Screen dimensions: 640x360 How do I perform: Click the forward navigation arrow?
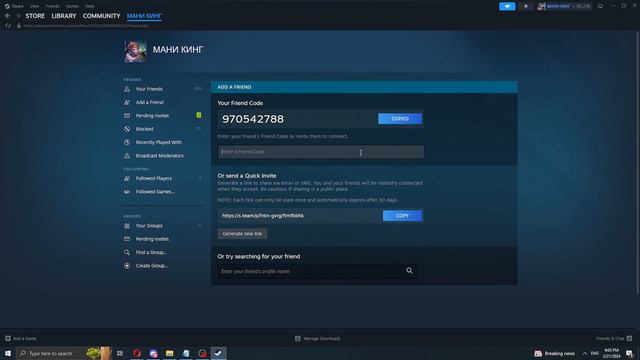coord(18,16)
